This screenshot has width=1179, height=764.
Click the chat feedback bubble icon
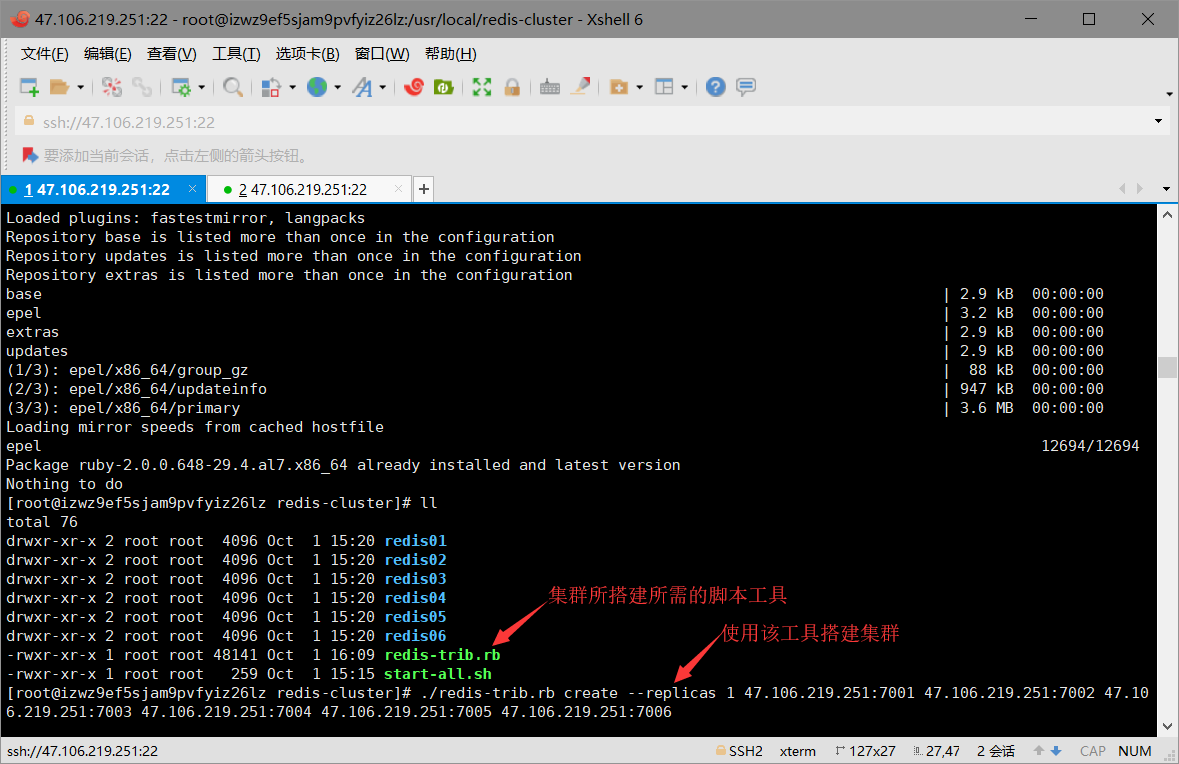click(x=746, y=87)
